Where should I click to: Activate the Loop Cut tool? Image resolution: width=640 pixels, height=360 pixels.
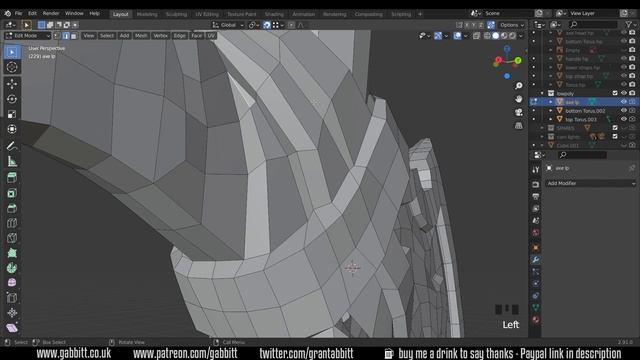coord(12,223)
